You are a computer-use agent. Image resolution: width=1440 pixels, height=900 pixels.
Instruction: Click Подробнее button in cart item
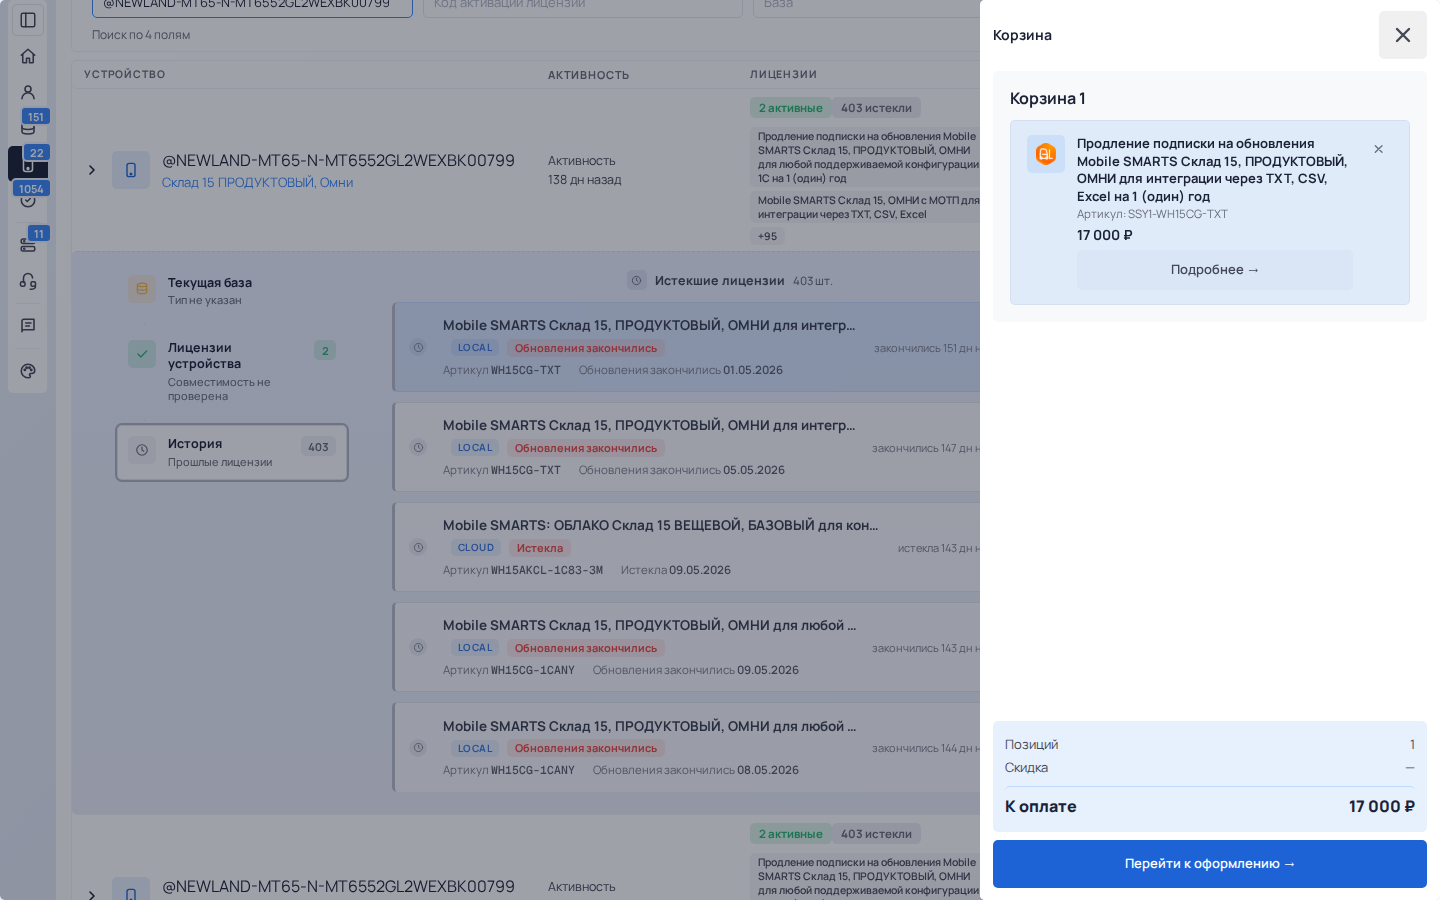1214,270
